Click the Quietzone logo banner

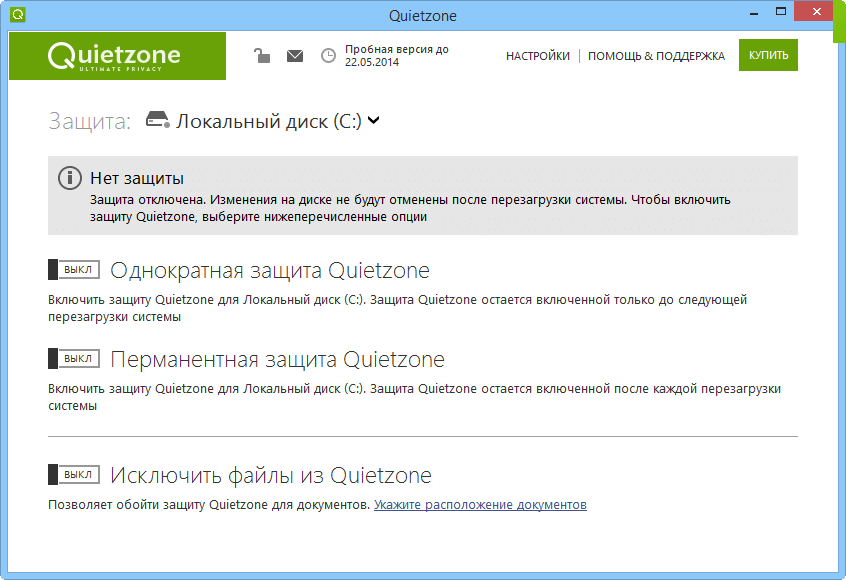118,56
